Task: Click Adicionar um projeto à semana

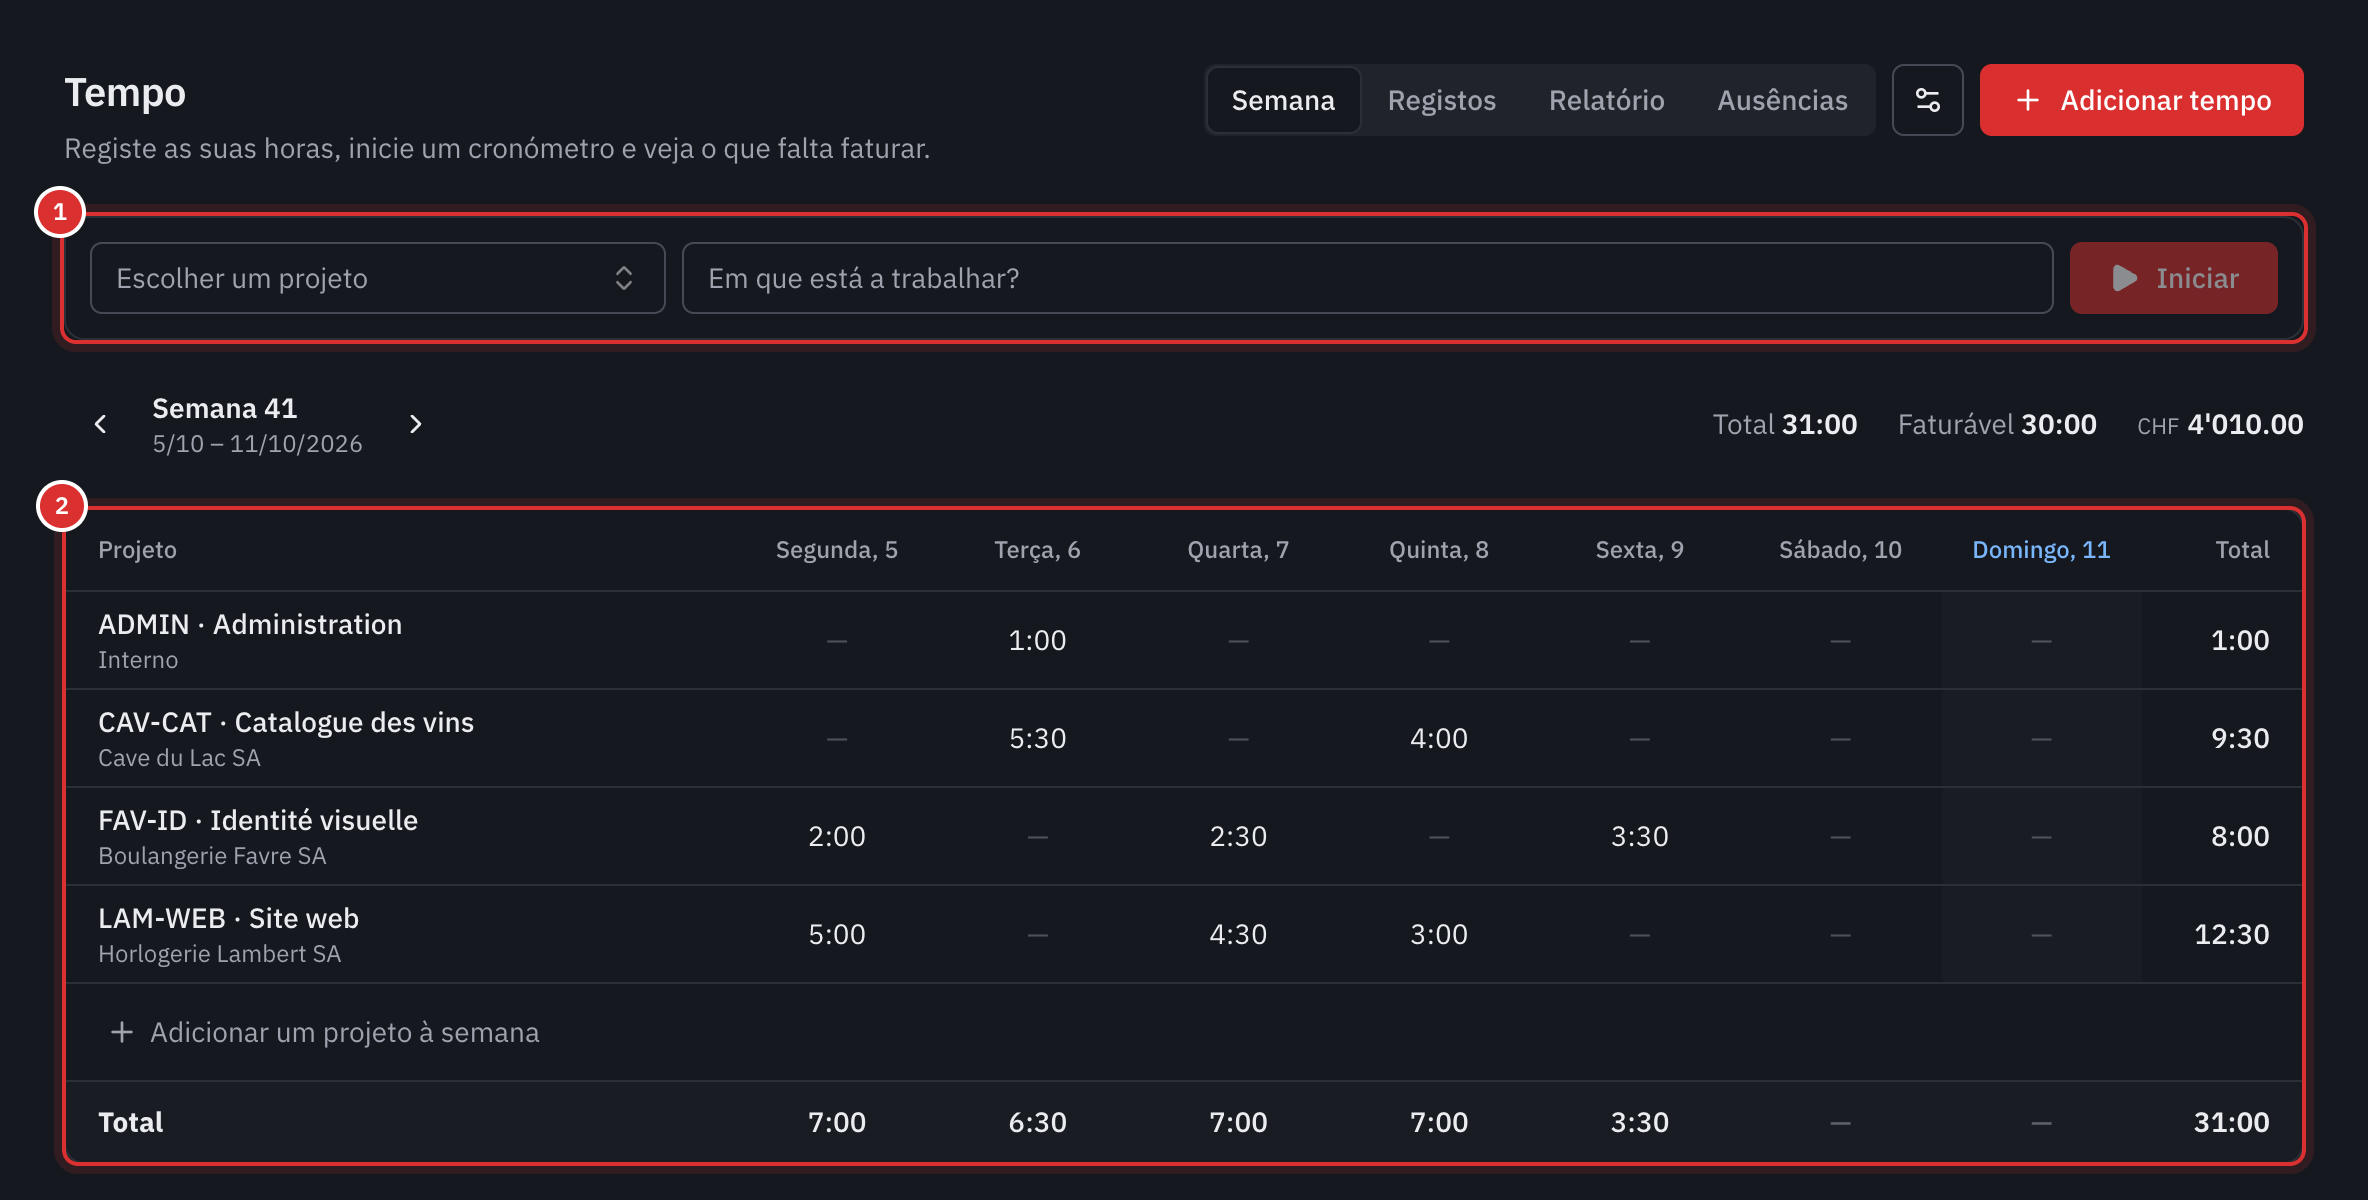Action: pyautogui.click(x=325, y=1032)
